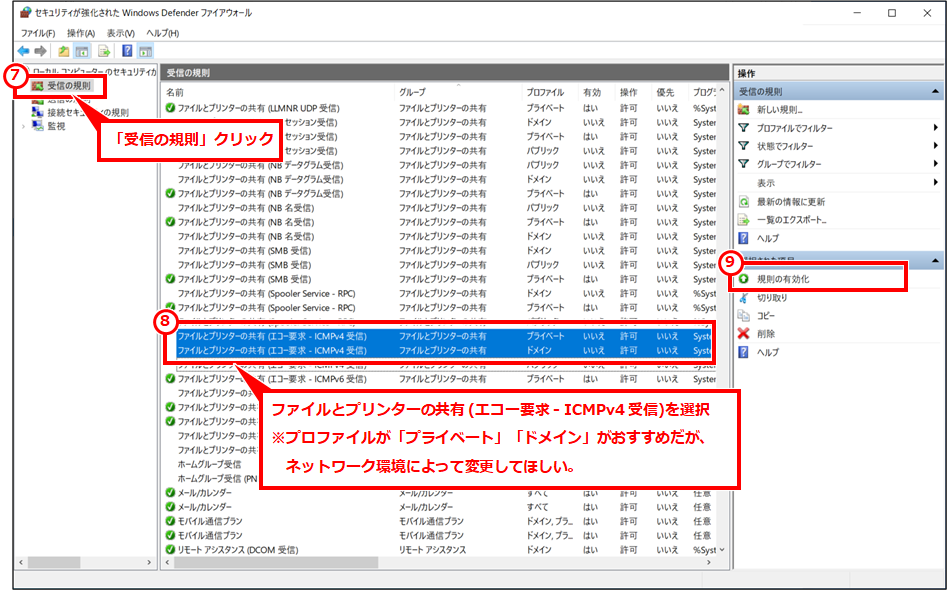This screenshot has width=947, height=590.
Task: Select the Spooler Service - RPC rule with ドメイン profile
Action: click(440, 293)
